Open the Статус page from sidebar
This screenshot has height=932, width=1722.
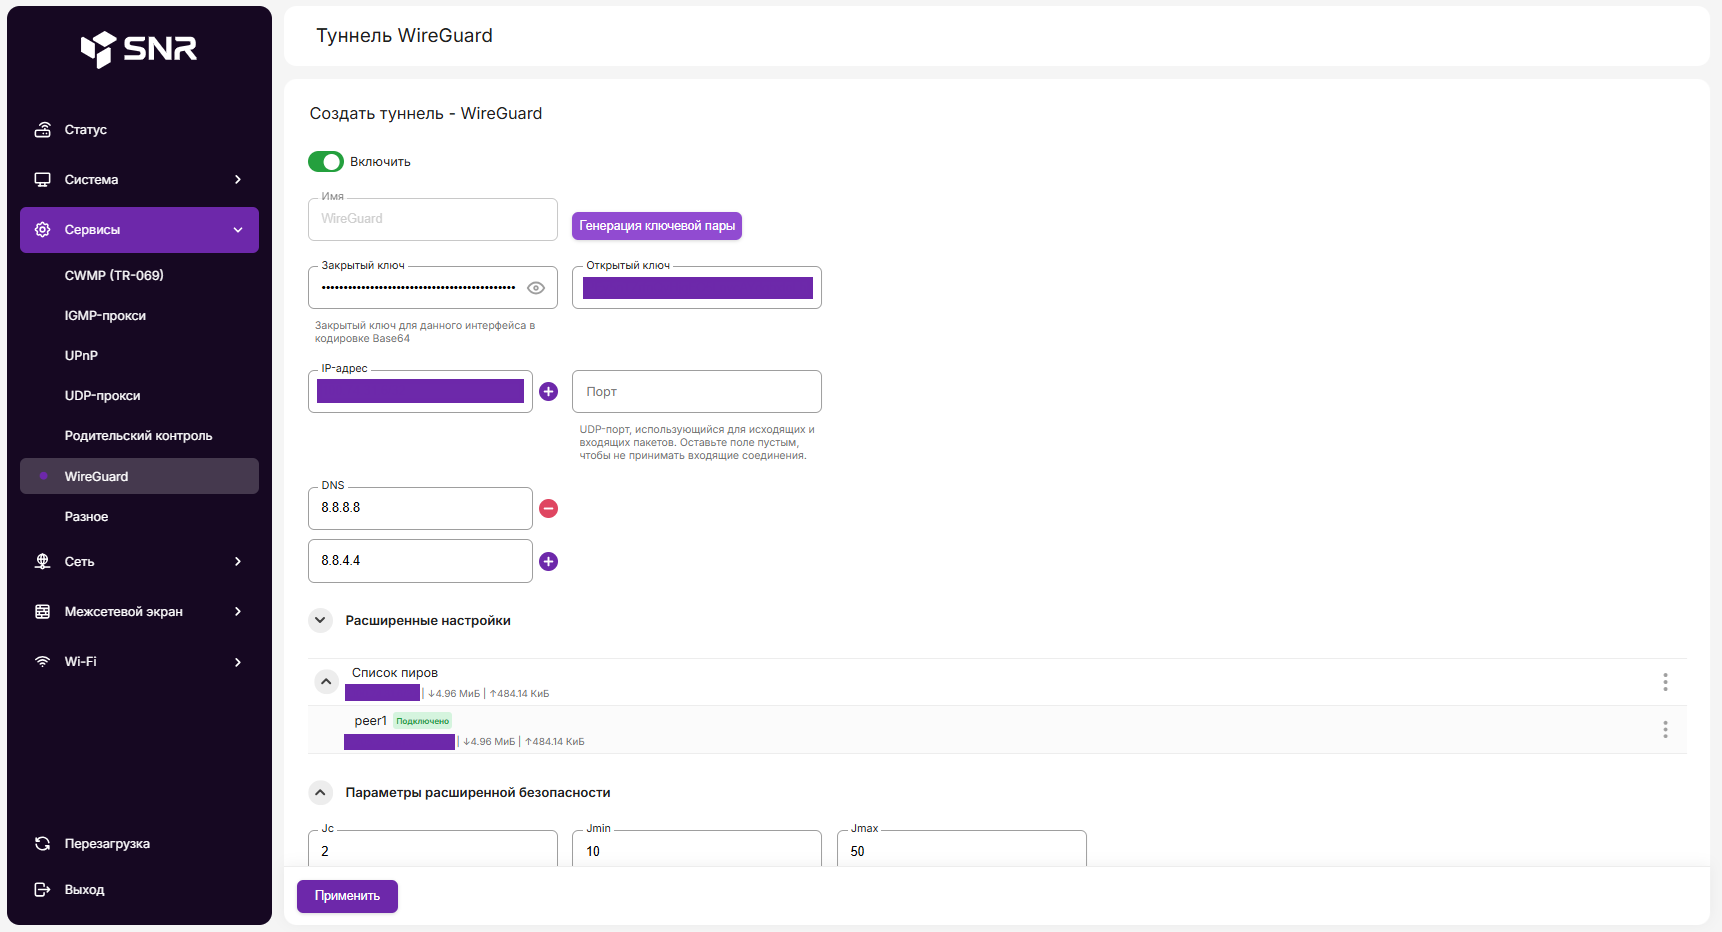click(86, 130)
